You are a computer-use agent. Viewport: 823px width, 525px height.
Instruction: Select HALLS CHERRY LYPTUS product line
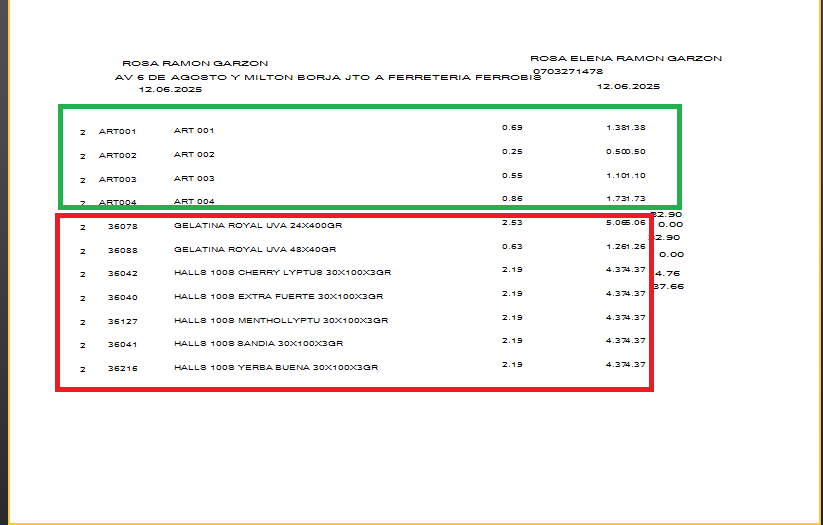pos(281,273)
